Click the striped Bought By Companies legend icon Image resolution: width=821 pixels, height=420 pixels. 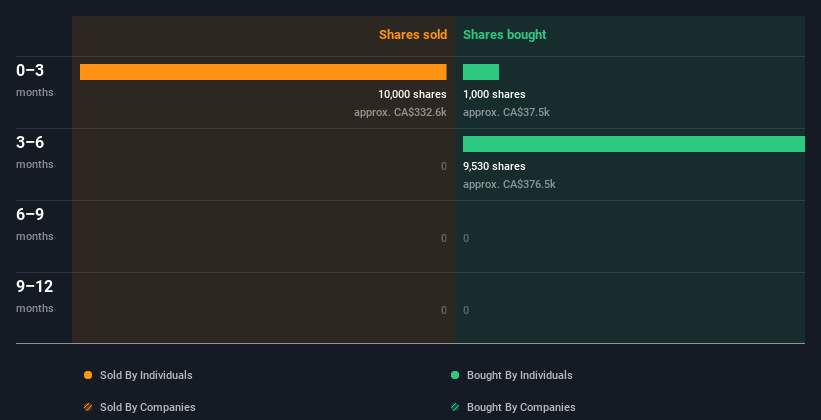(x=455, y=407)
